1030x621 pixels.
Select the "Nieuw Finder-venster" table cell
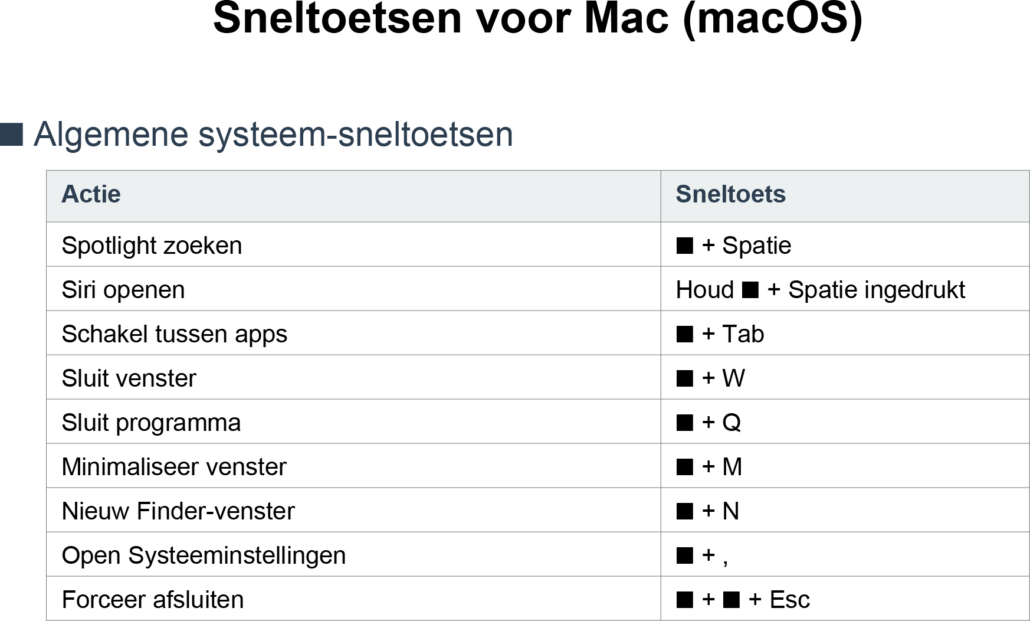[x=178, y=511]
